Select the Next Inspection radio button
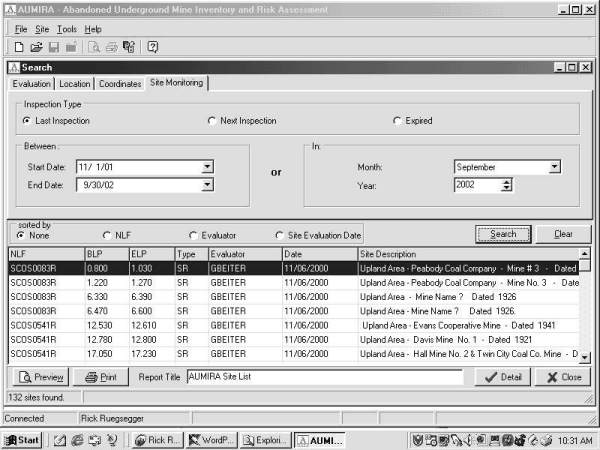This screenshot has height=450, width=600. pos(211,121)
